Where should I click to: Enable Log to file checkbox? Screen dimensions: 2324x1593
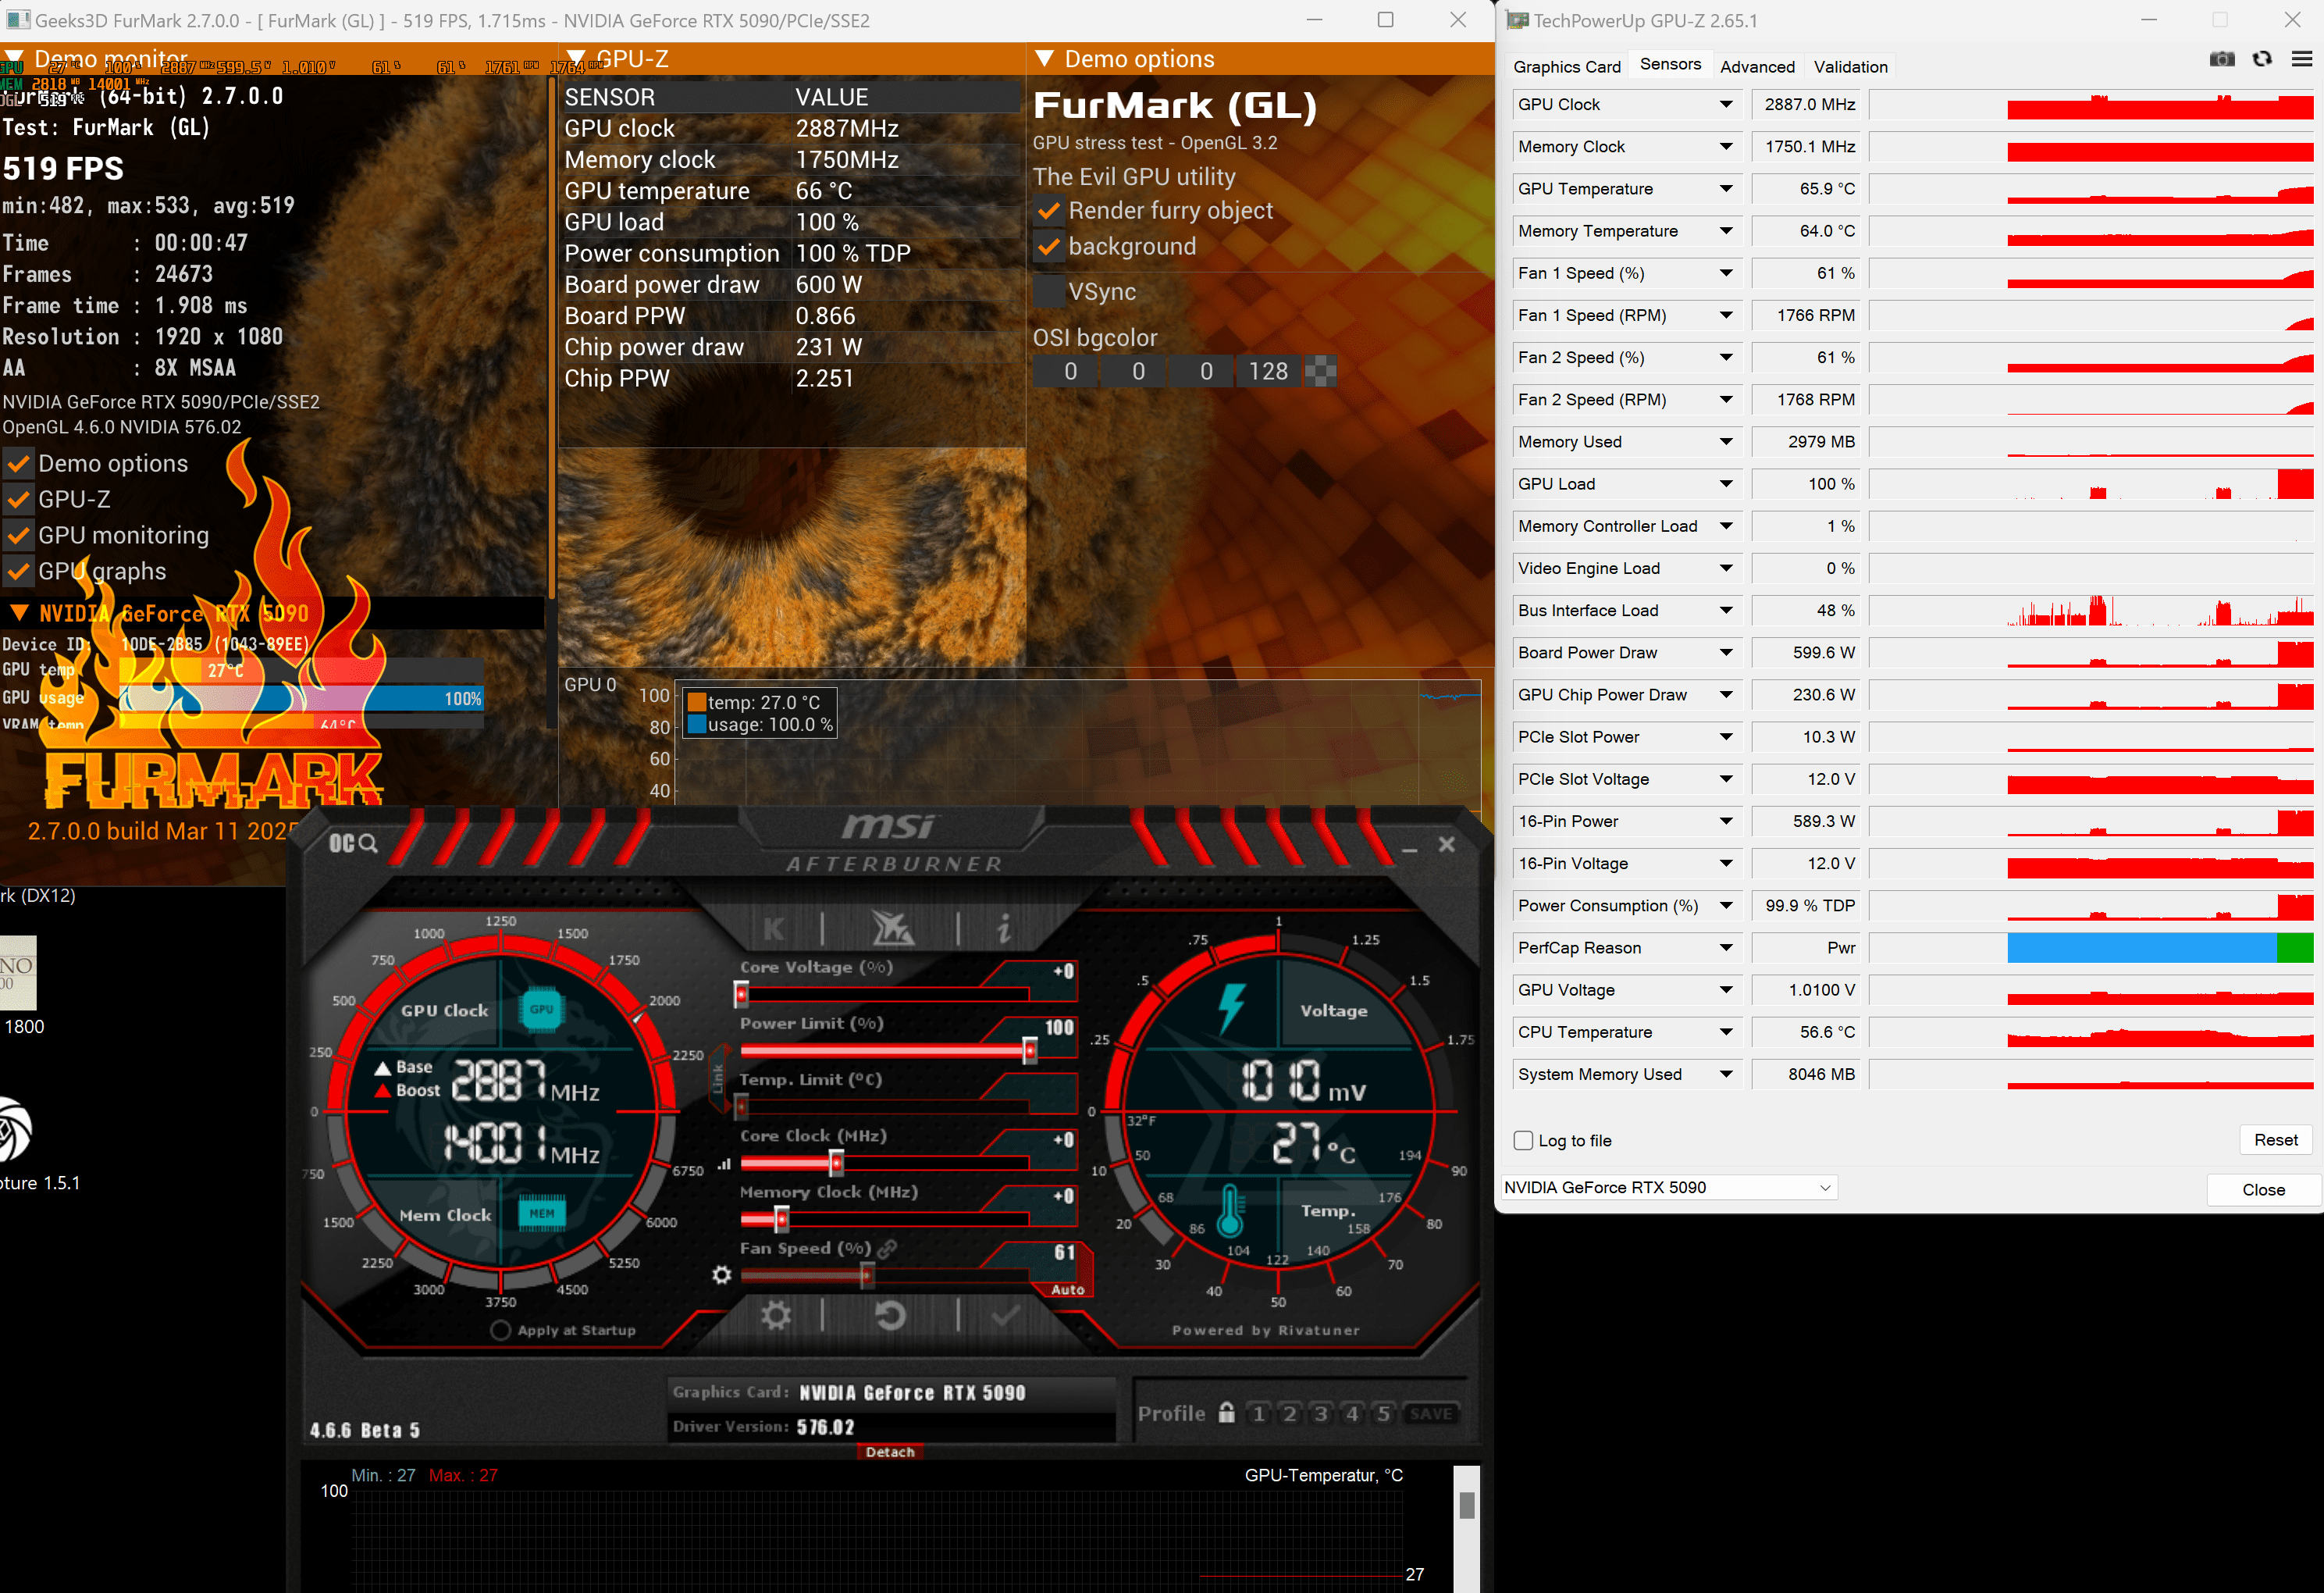coord(1523,1140)
